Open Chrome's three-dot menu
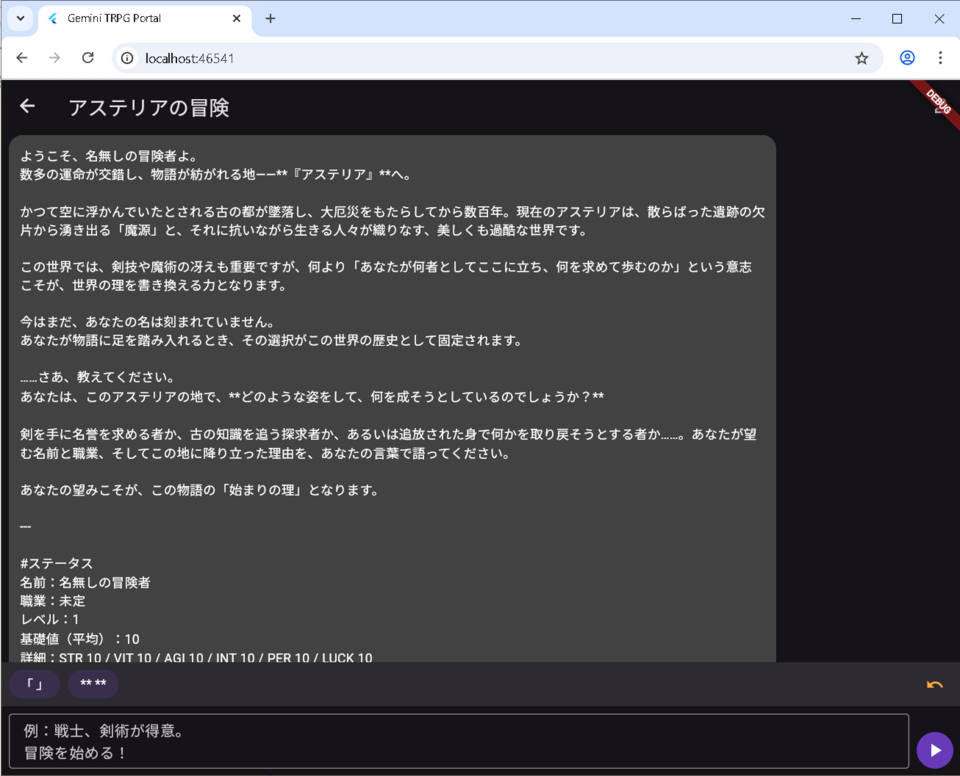This screenshot has width=960, height=776. point(940,58)
